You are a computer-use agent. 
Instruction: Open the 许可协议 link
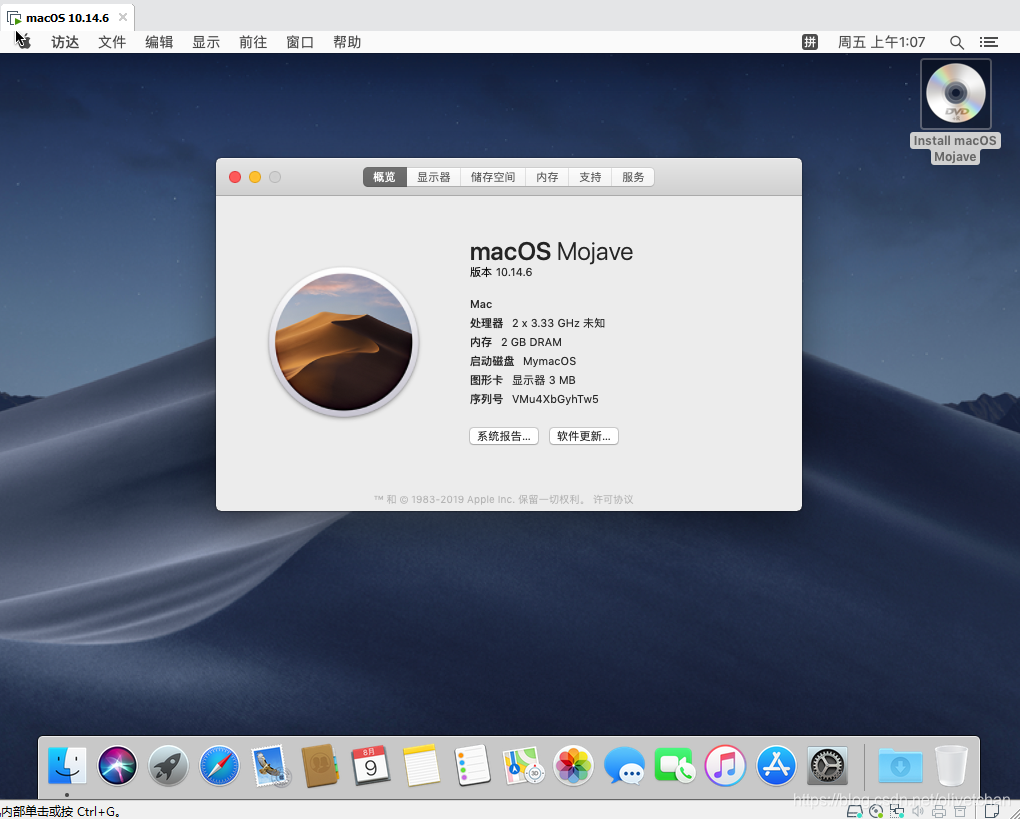(613, 500)
